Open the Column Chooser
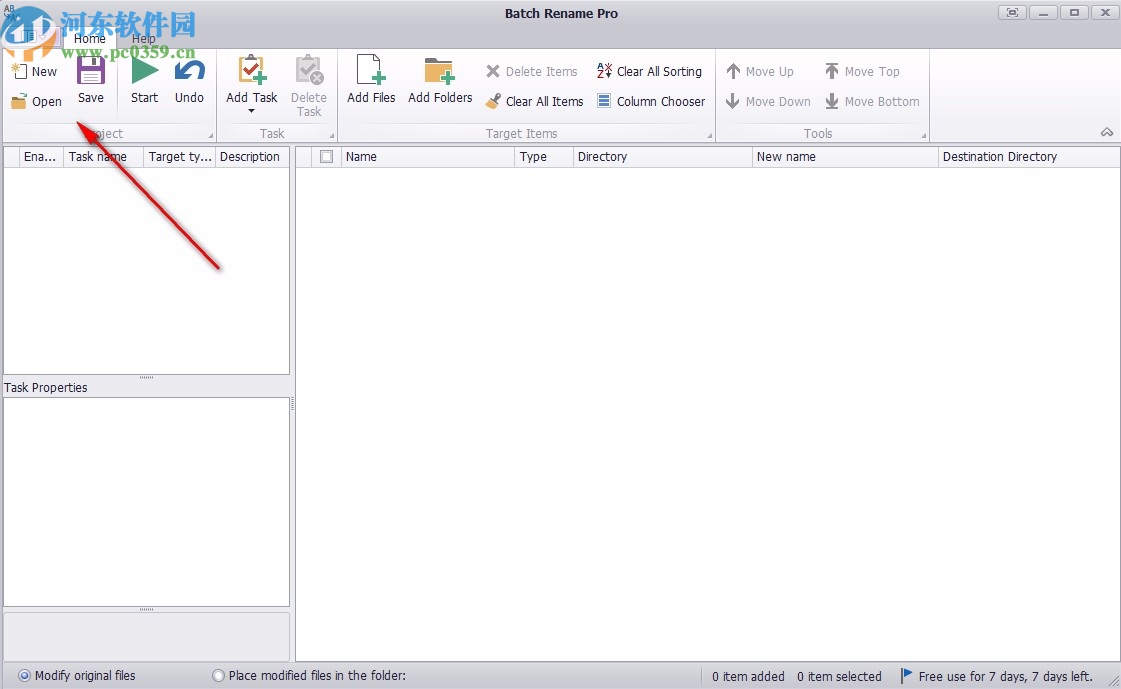Screen dimensions: 1121x689 tap(651, 101)
